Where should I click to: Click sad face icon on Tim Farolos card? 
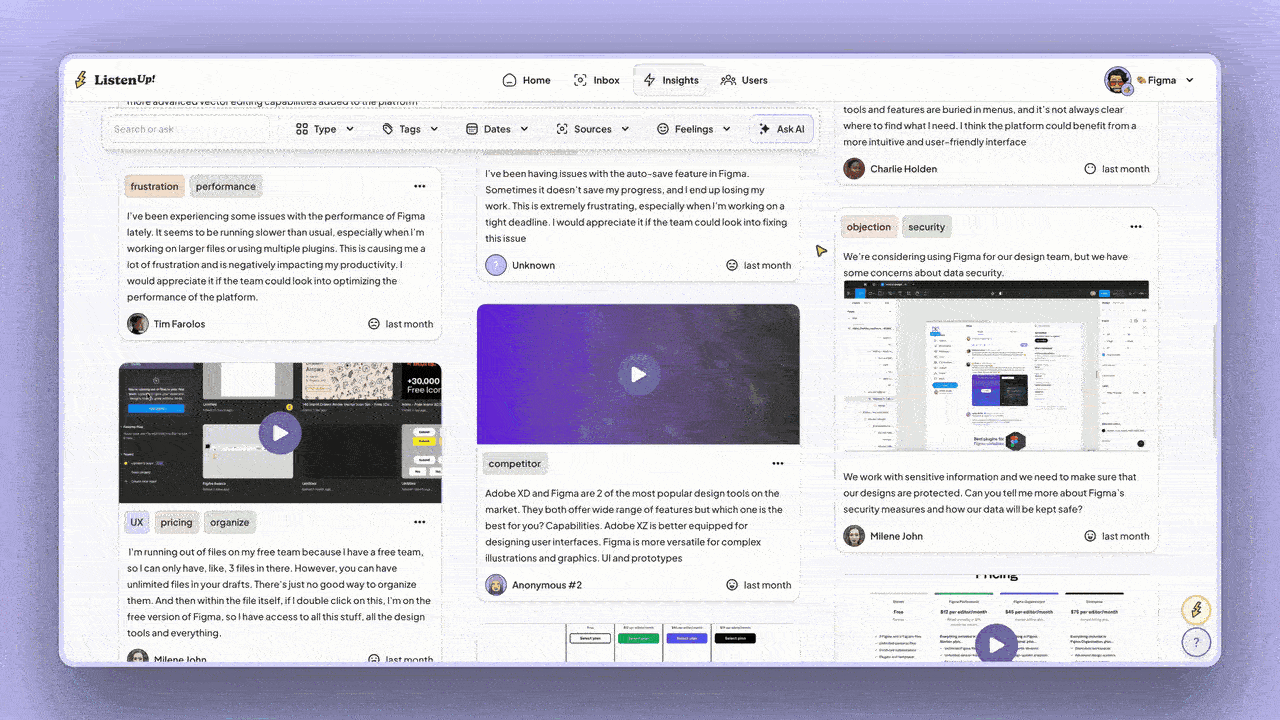(374, 324)
